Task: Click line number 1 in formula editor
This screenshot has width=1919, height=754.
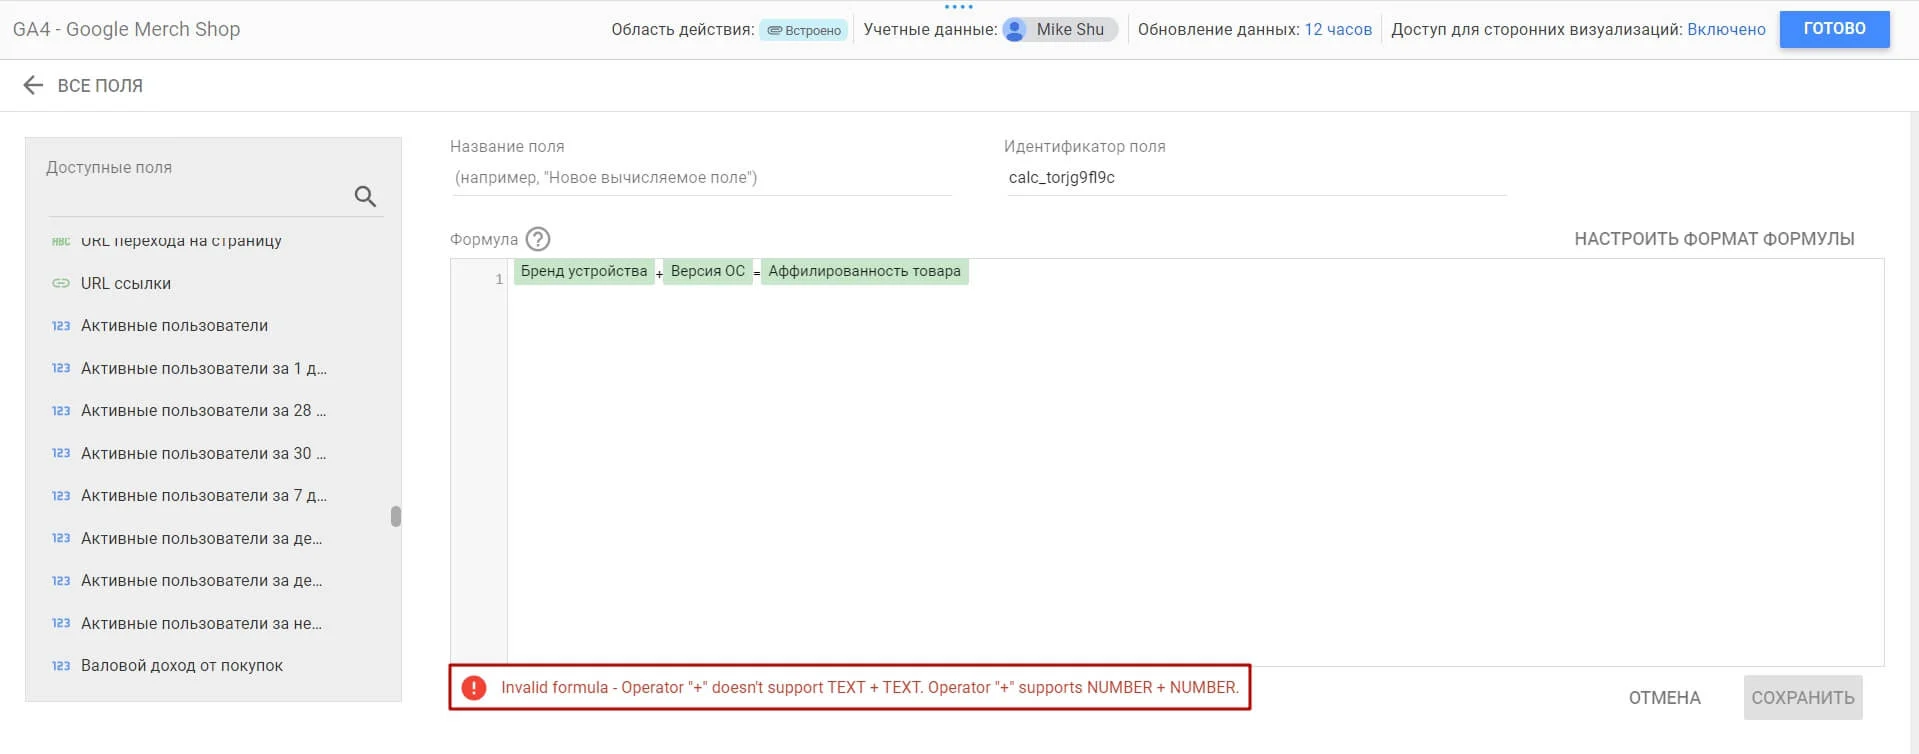Action: coord(499,279)
